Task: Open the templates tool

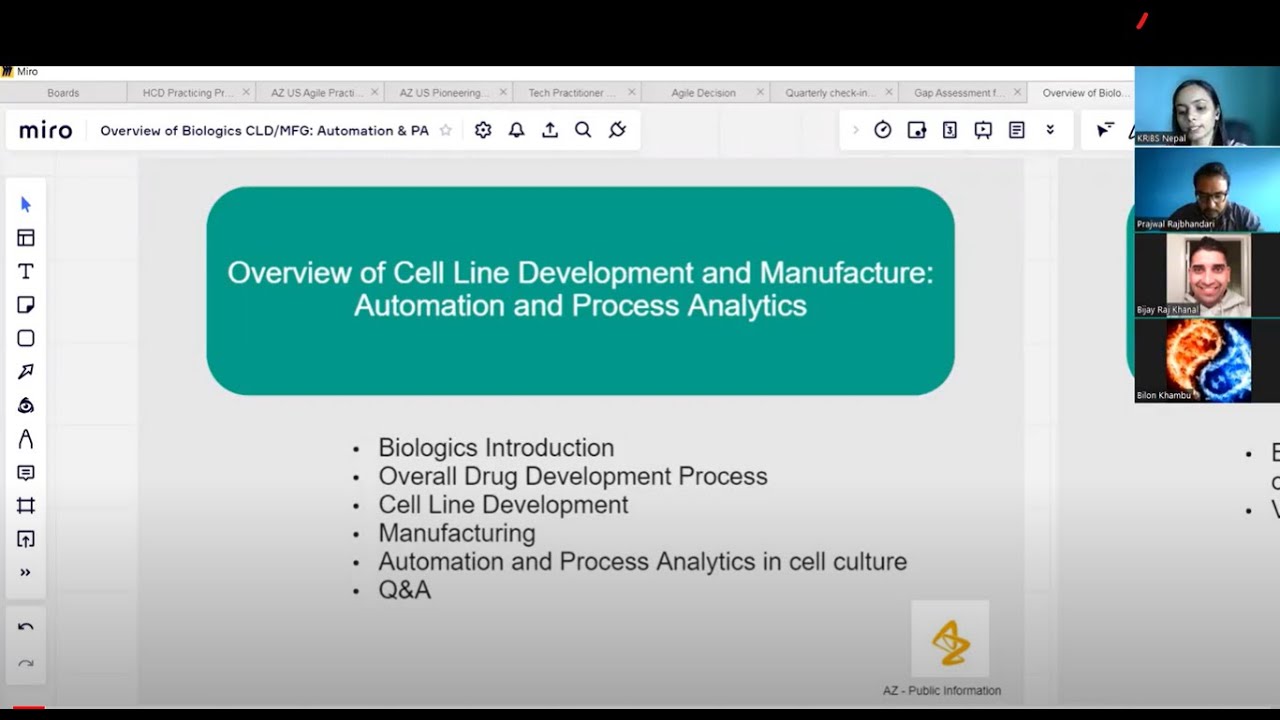Action: [x=26, y=238]
